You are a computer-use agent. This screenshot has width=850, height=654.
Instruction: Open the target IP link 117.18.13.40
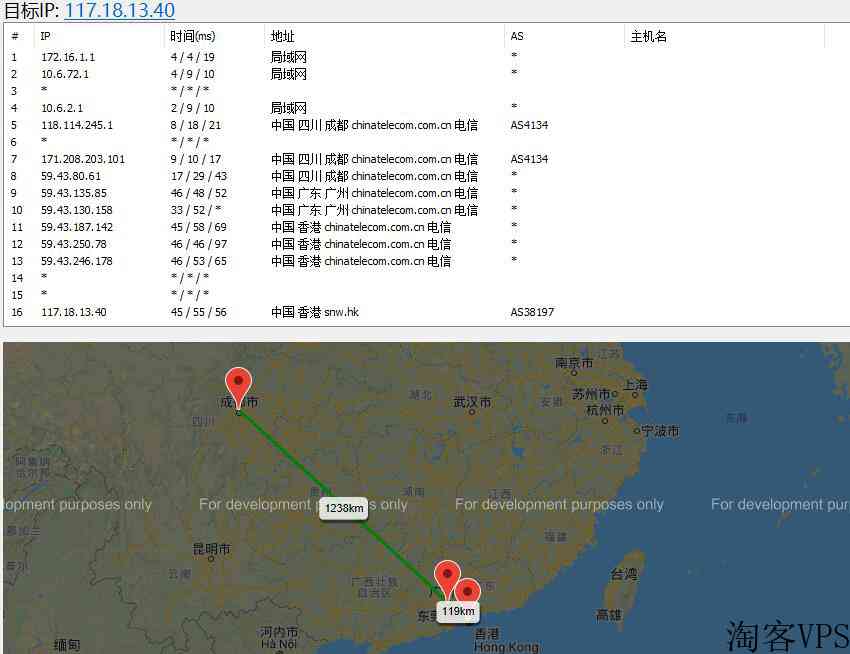[119, 11]
